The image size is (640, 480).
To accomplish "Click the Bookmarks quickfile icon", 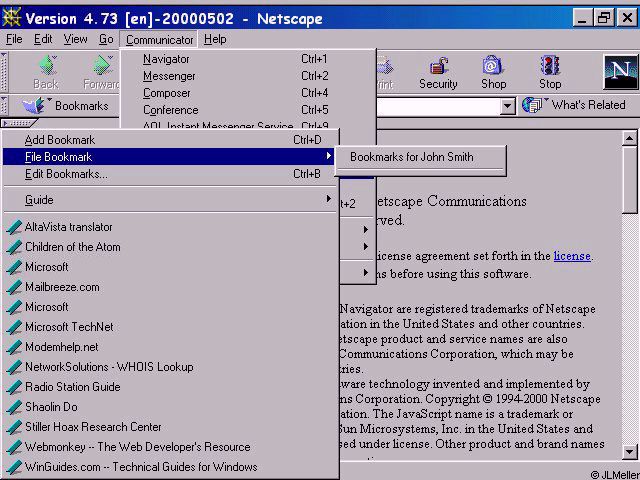I will (34, 106).
